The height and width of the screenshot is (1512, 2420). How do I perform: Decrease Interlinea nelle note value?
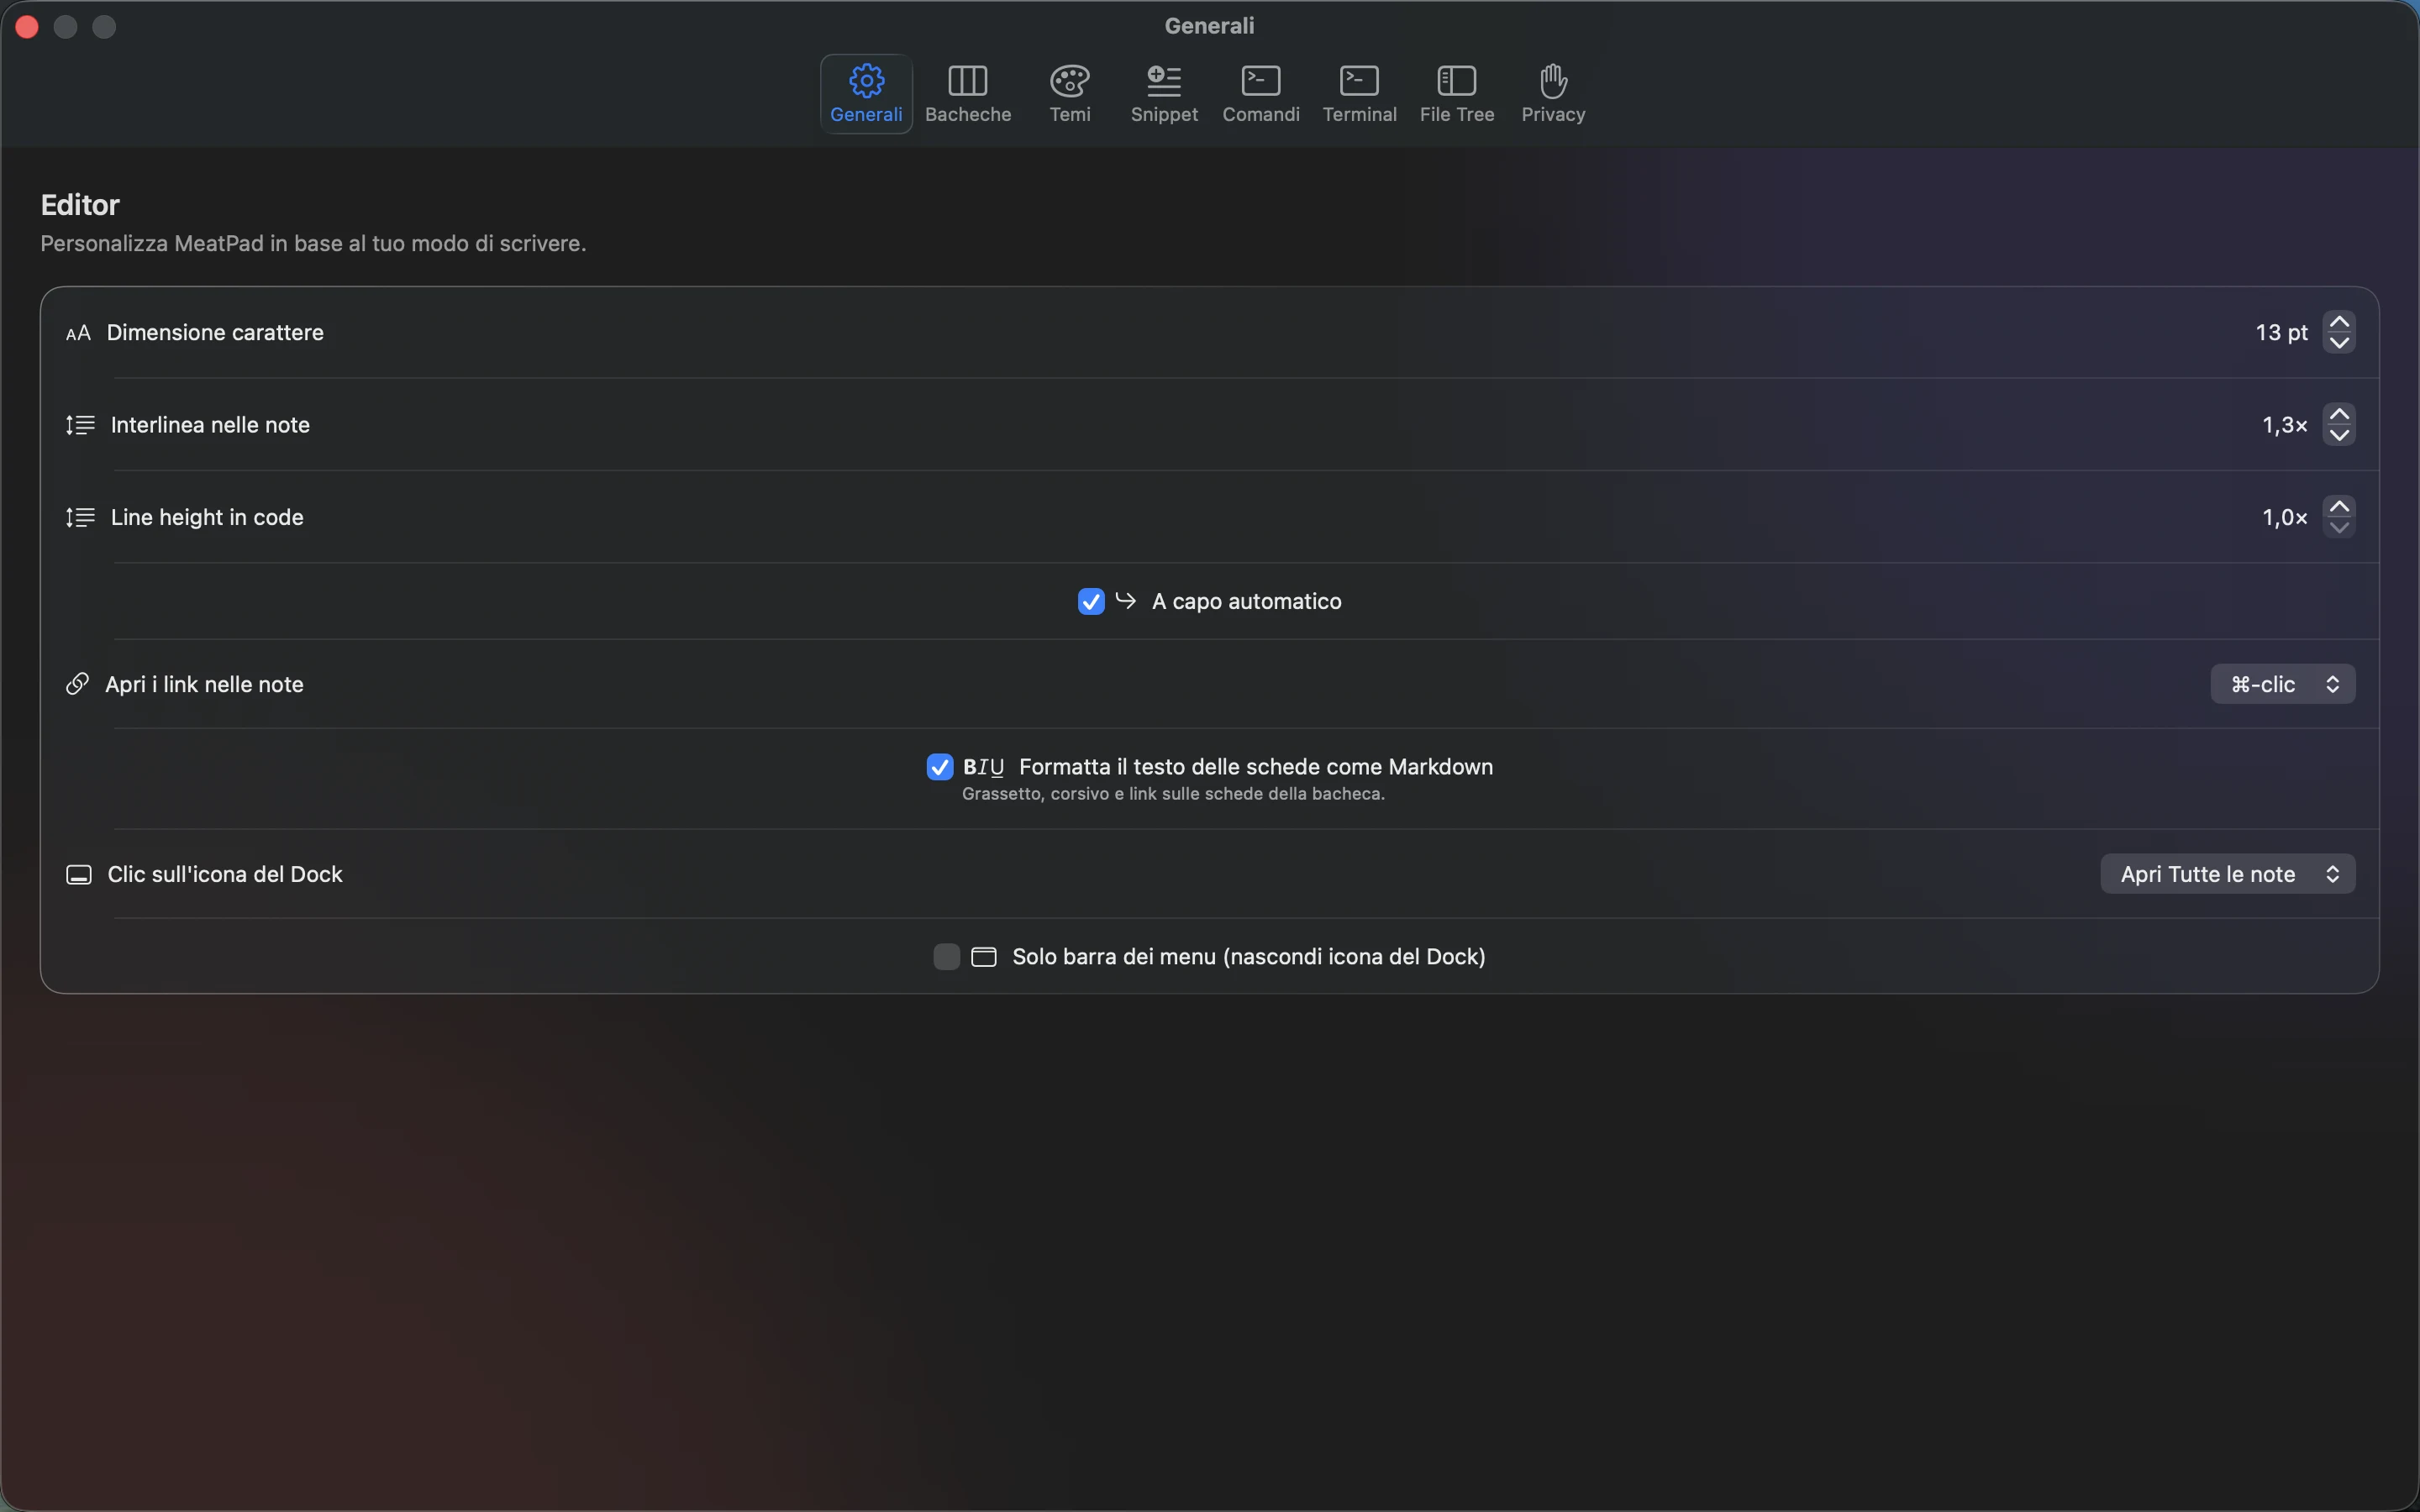[2339, 435]
